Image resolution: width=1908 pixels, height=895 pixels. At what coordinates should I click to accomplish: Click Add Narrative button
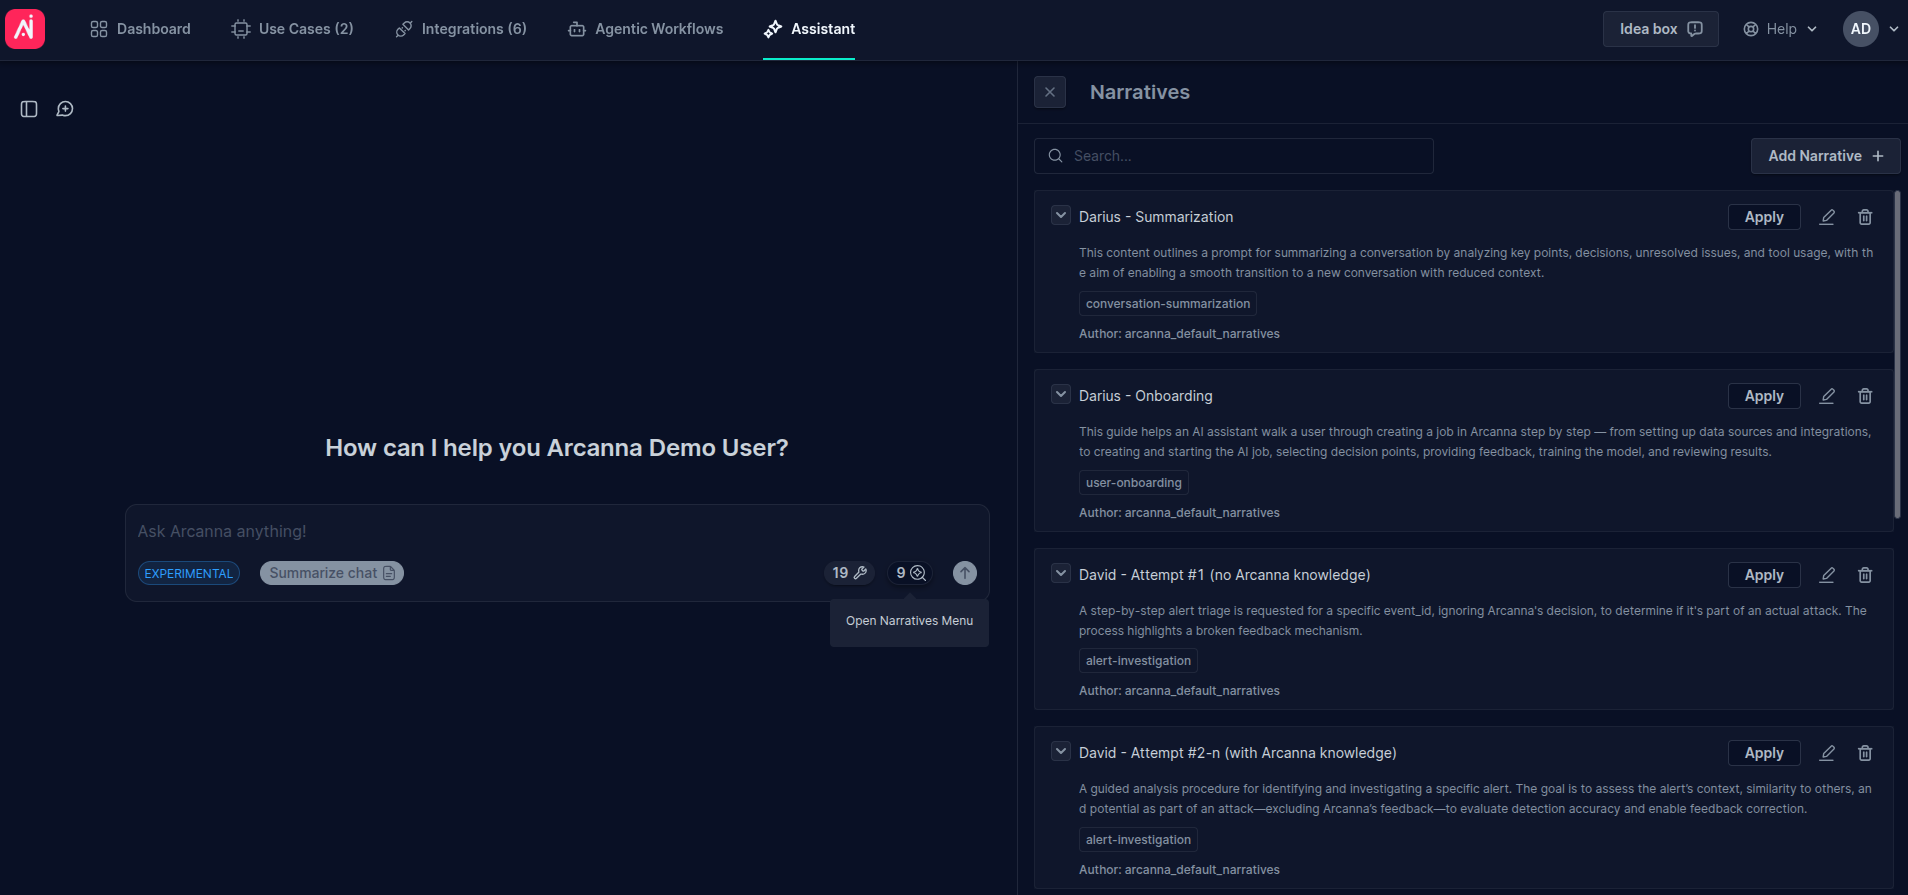1825,156
